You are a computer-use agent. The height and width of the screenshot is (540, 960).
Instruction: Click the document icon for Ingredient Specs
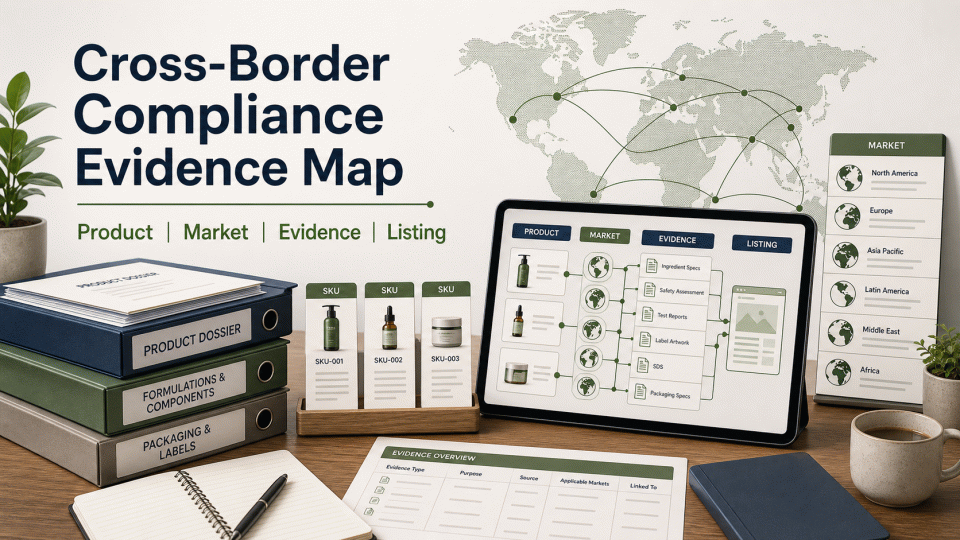[x=651, y=266]
